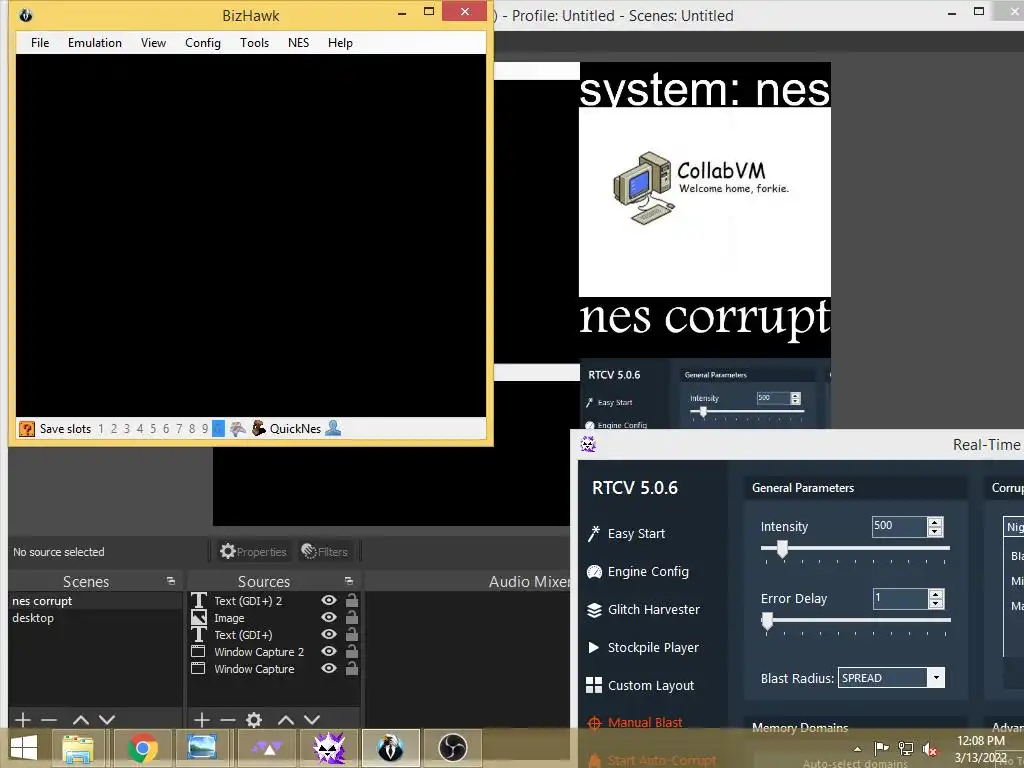Open the BizHawk Config menu
Viewport: 1024px width, 768px height.
click(202, 43)
